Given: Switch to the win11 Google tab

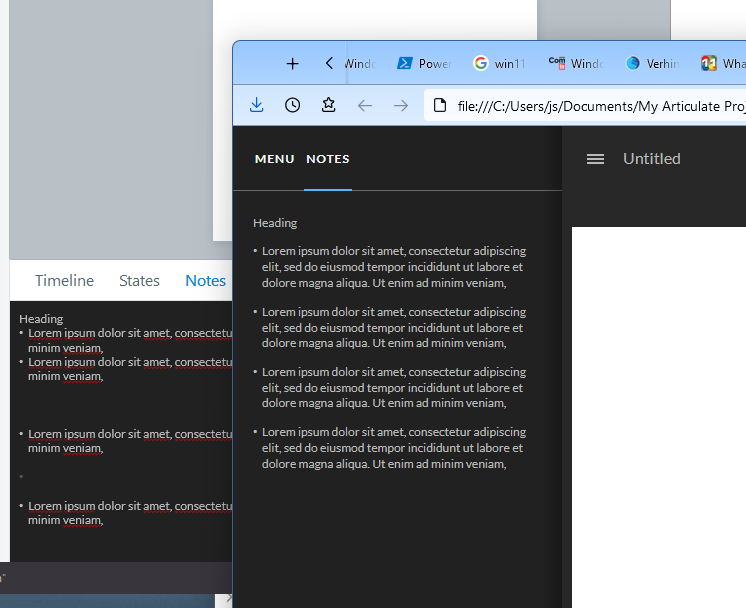Looking at the screenshot, I should point(500,63).
